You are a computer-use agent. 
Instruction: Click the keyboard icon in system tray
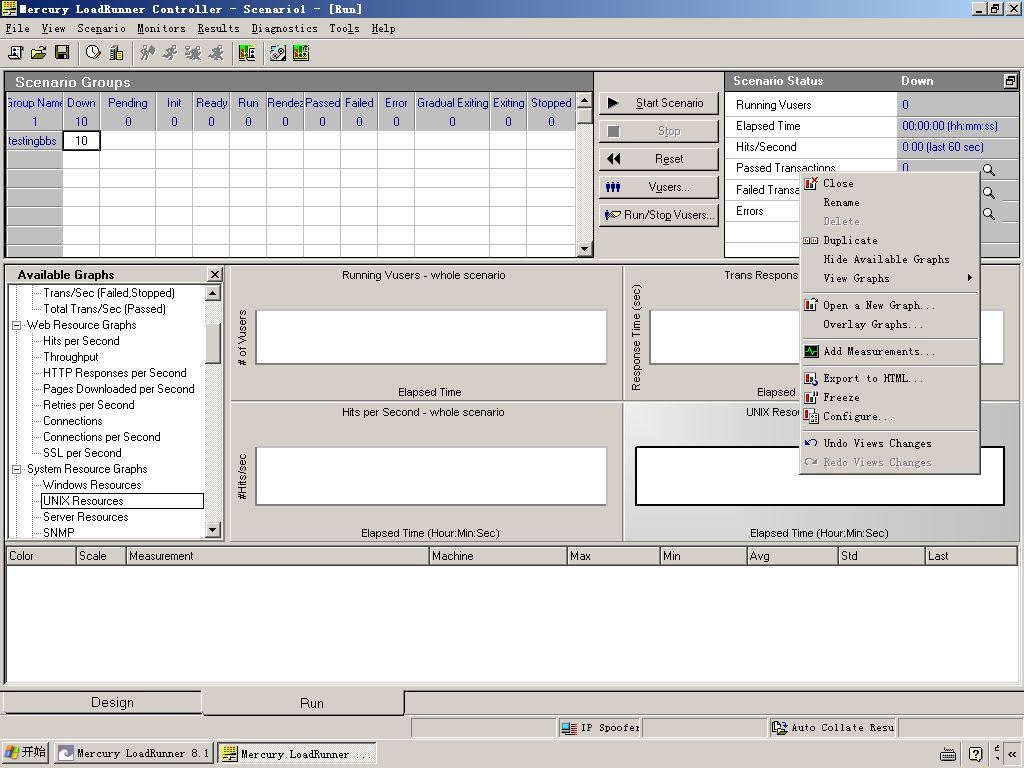[x=947, y=754]
